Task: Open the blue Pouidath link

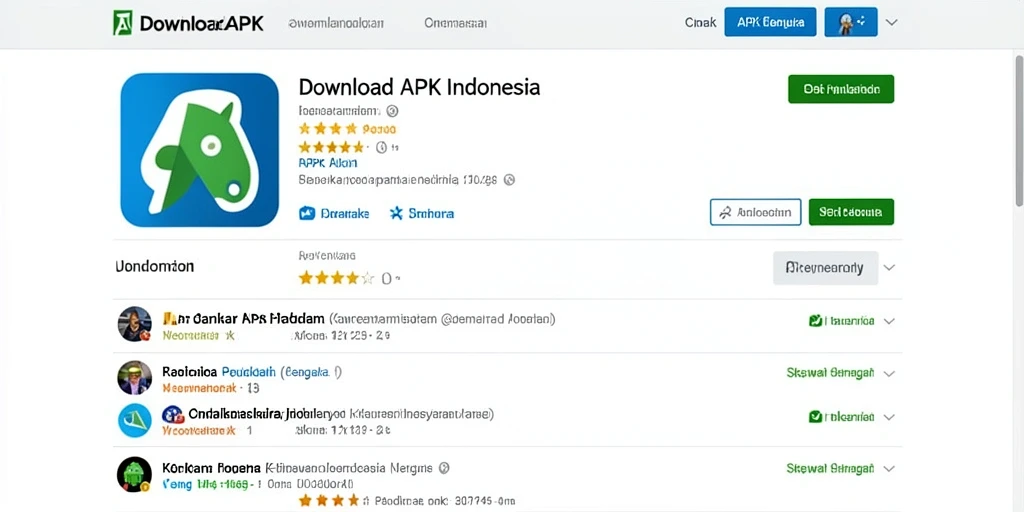Action: [x=248, y=372]
